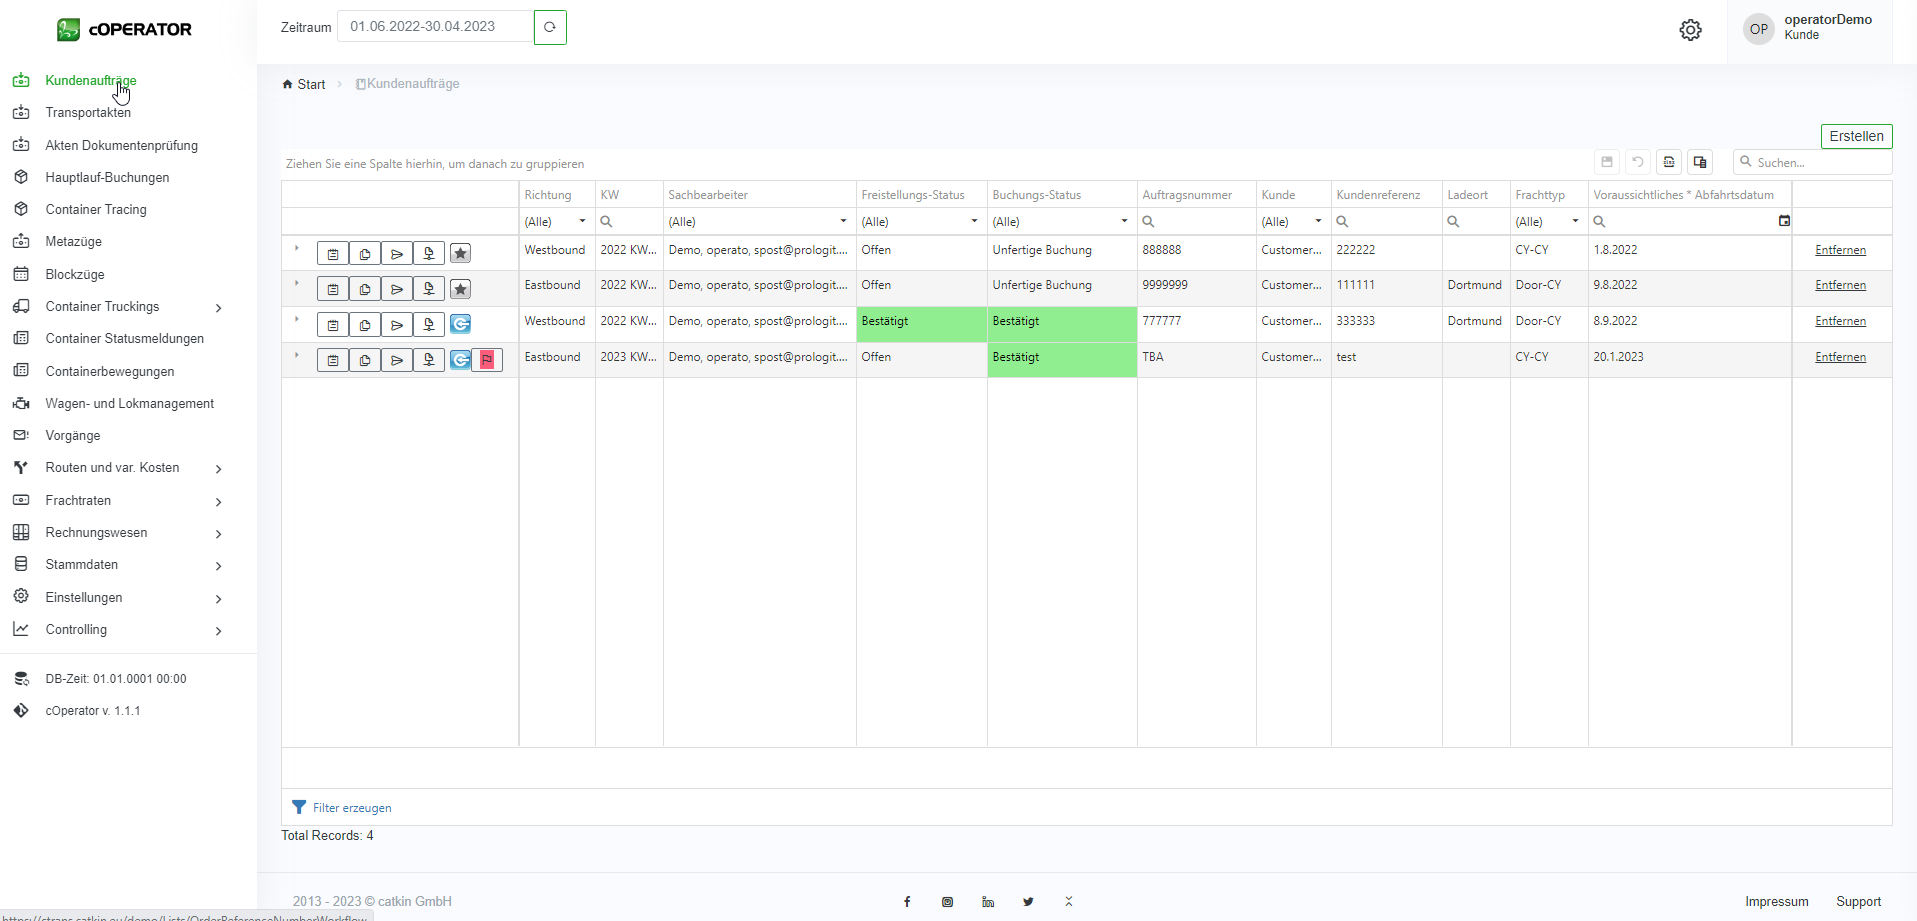The height and width of the screenshot is (921, 1917).
Task: Open the calendar picker in the Abfahrtsdatum filter
Action: [1784, 221]
